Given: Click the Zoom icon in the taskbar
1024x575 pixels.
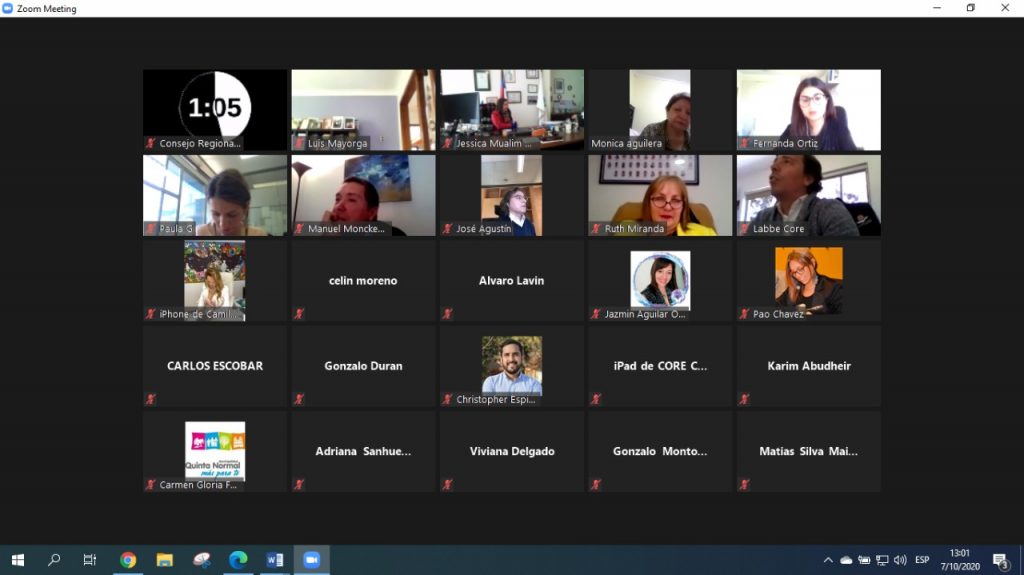Looking at the screenshot, I should pyautogui.click(x=311, y=560).
